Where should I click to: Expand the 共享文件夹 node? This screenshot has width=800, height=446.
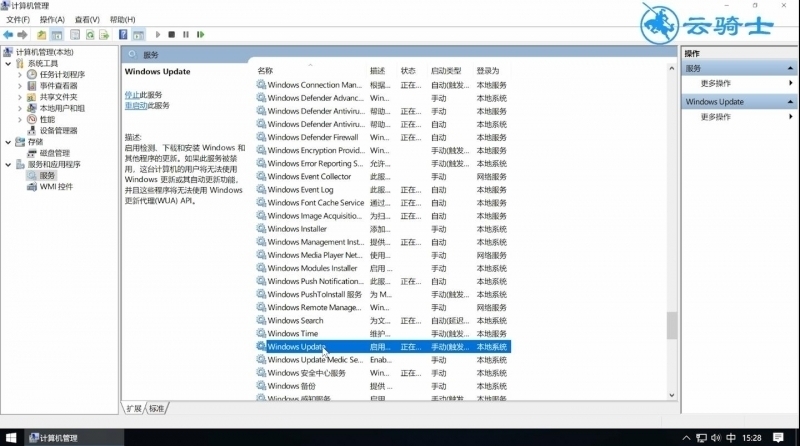coord(20,97)
